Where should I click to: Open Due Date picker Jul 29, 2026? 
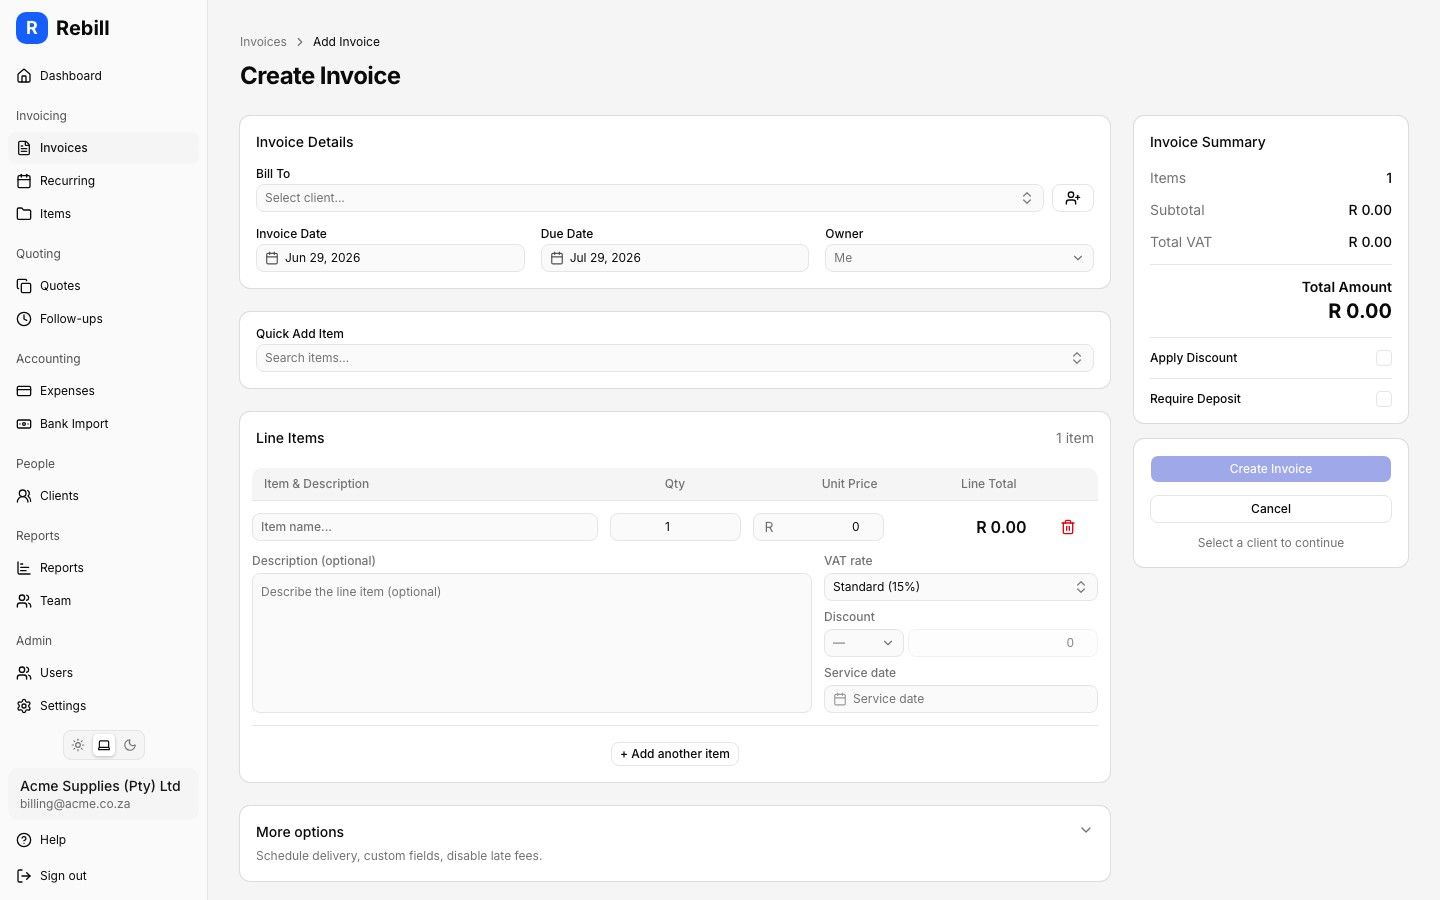675,258
